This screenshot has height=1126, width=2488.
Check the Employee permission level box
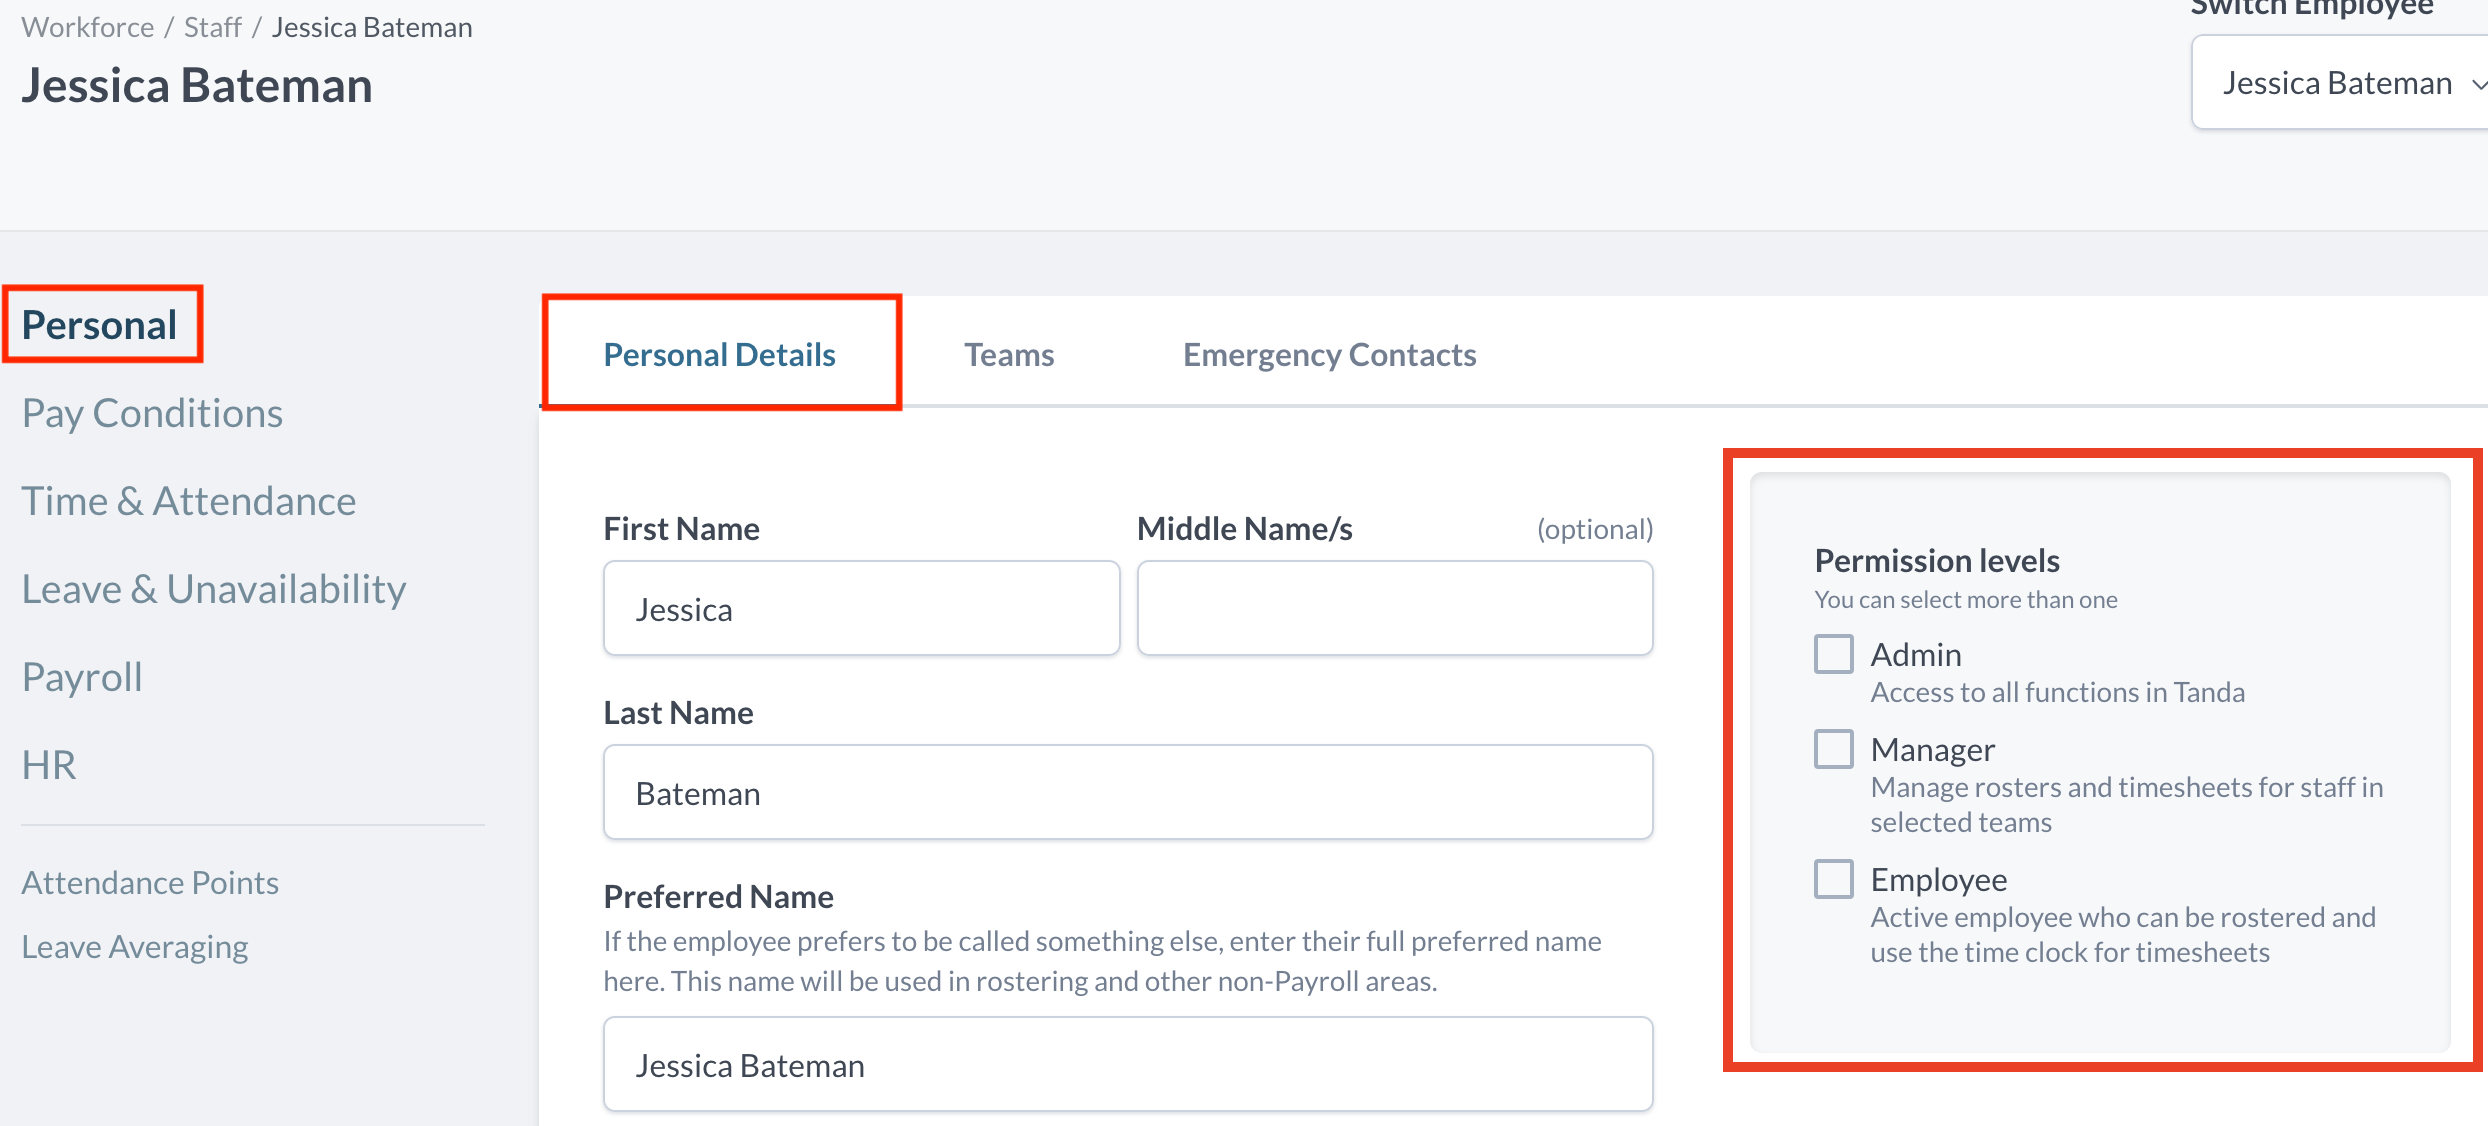click(1834, 879)
